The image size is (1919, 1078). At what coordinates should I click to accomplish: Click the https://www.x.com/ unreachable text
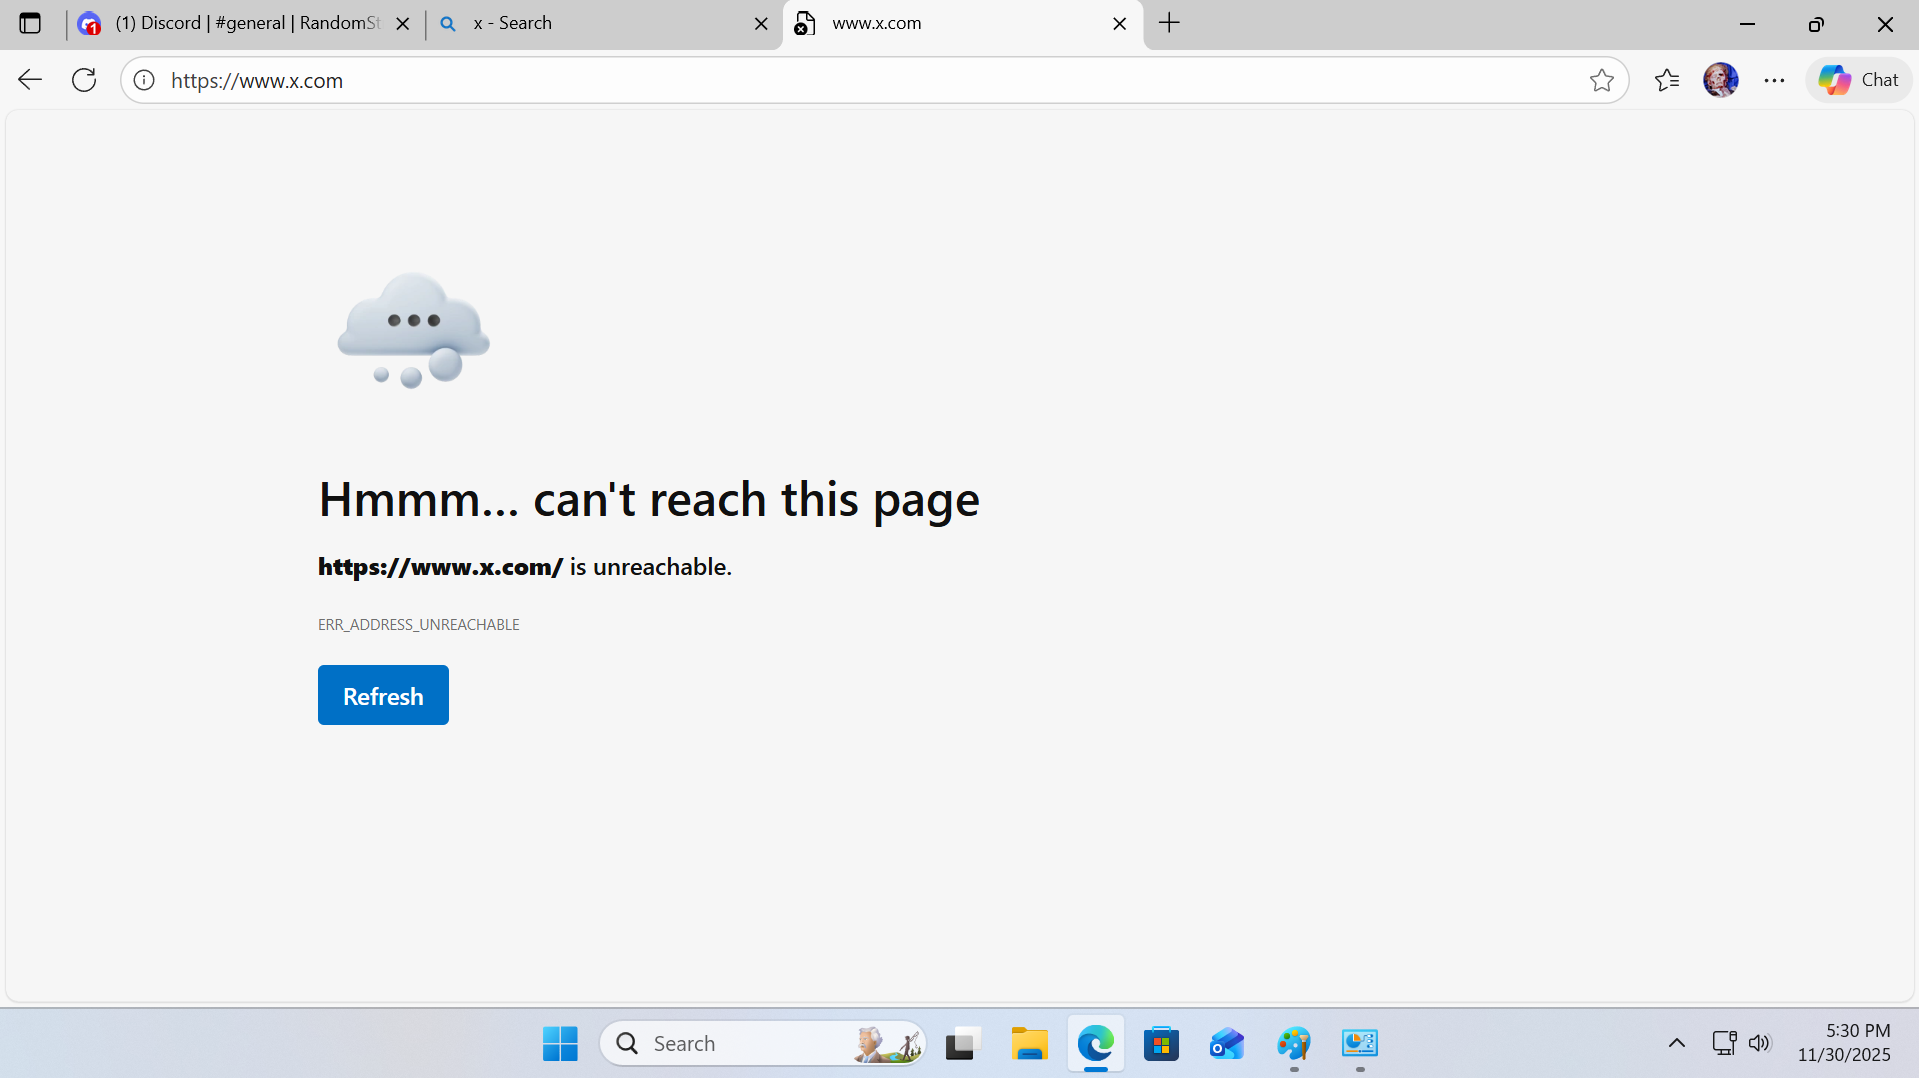pos(525,567)
